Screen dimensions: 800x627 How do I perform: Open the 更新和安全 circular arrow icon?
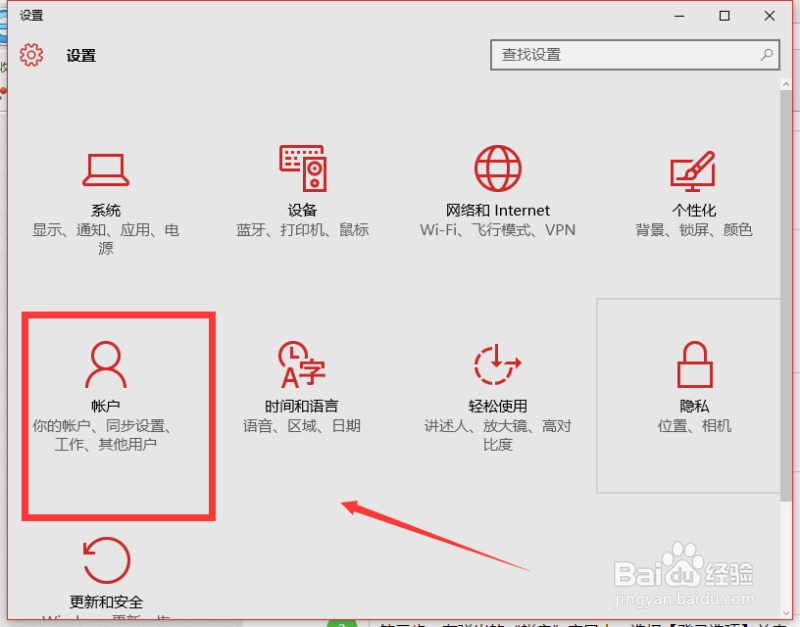[x=107, y=560]
